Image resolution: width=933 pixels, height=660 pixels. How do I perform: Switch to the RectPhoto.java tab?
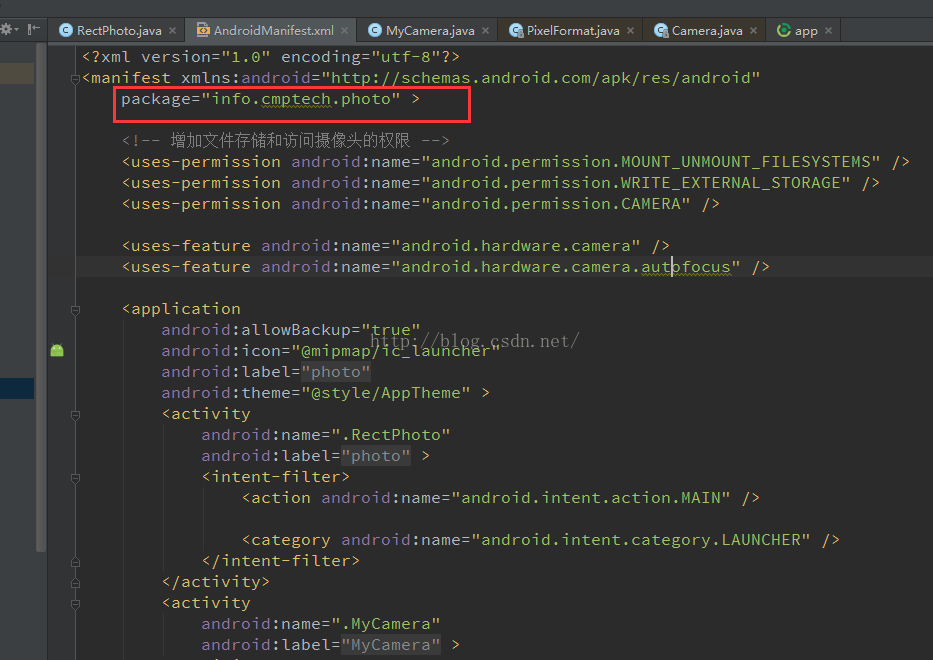click(118, 31)
